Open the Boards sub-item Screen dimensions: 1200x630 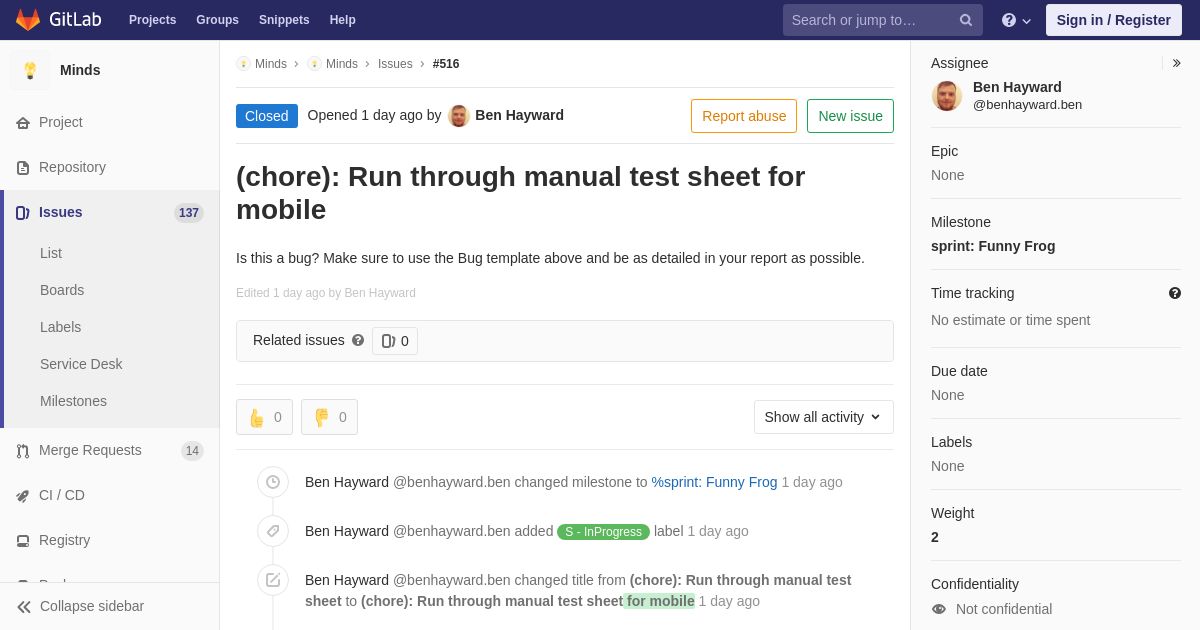62,290
